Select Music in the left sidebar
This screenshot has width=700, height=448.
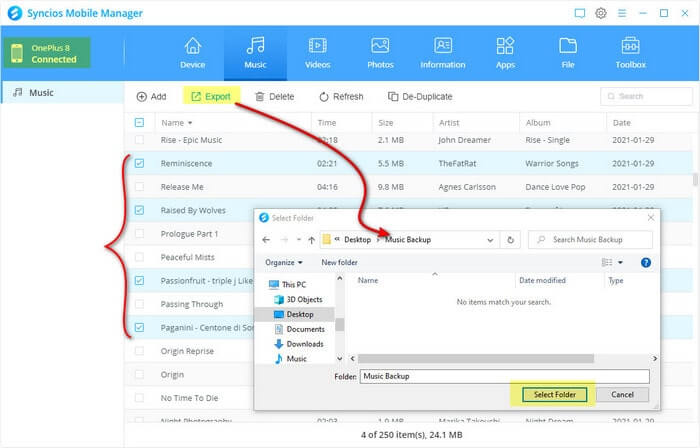click(x=62, y=92)
